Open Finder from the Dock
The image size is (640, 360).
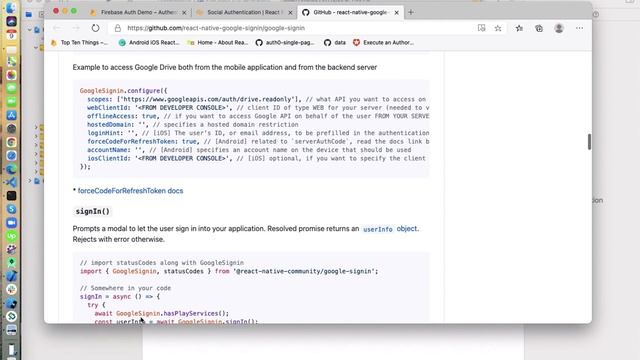(11, 7)
